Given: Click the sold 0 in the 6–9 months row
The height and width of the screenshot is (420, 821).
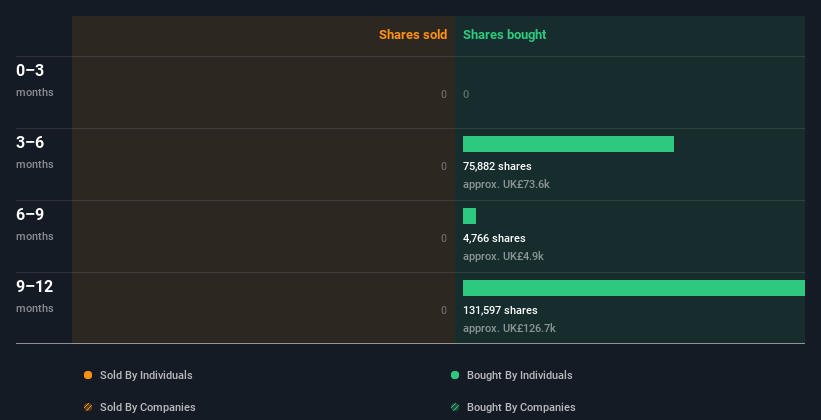Looking at the screenshot, I should [x=444, y=238].
